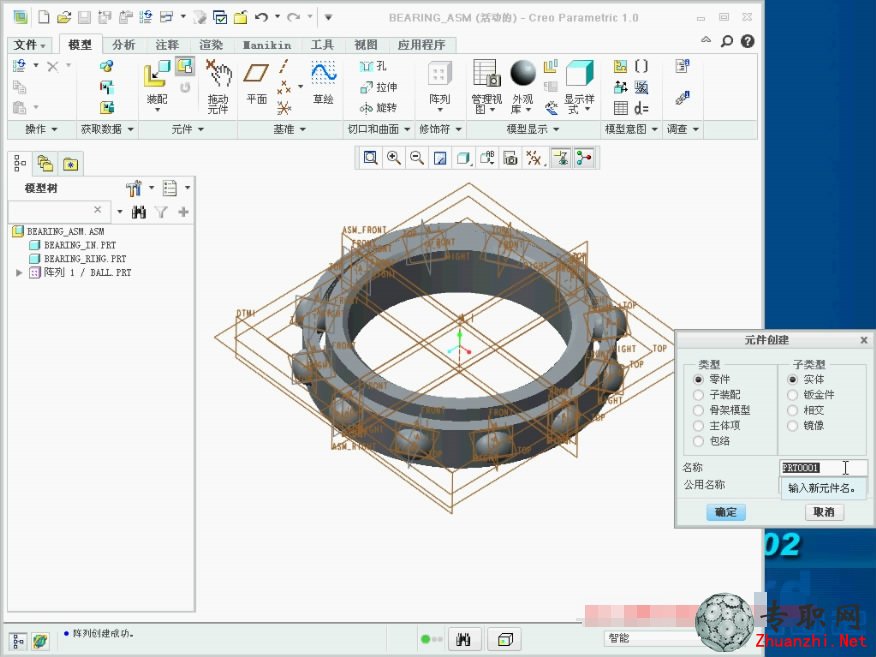
Task: Click the search magnifier in title area
Action: (x=726, y=41)
